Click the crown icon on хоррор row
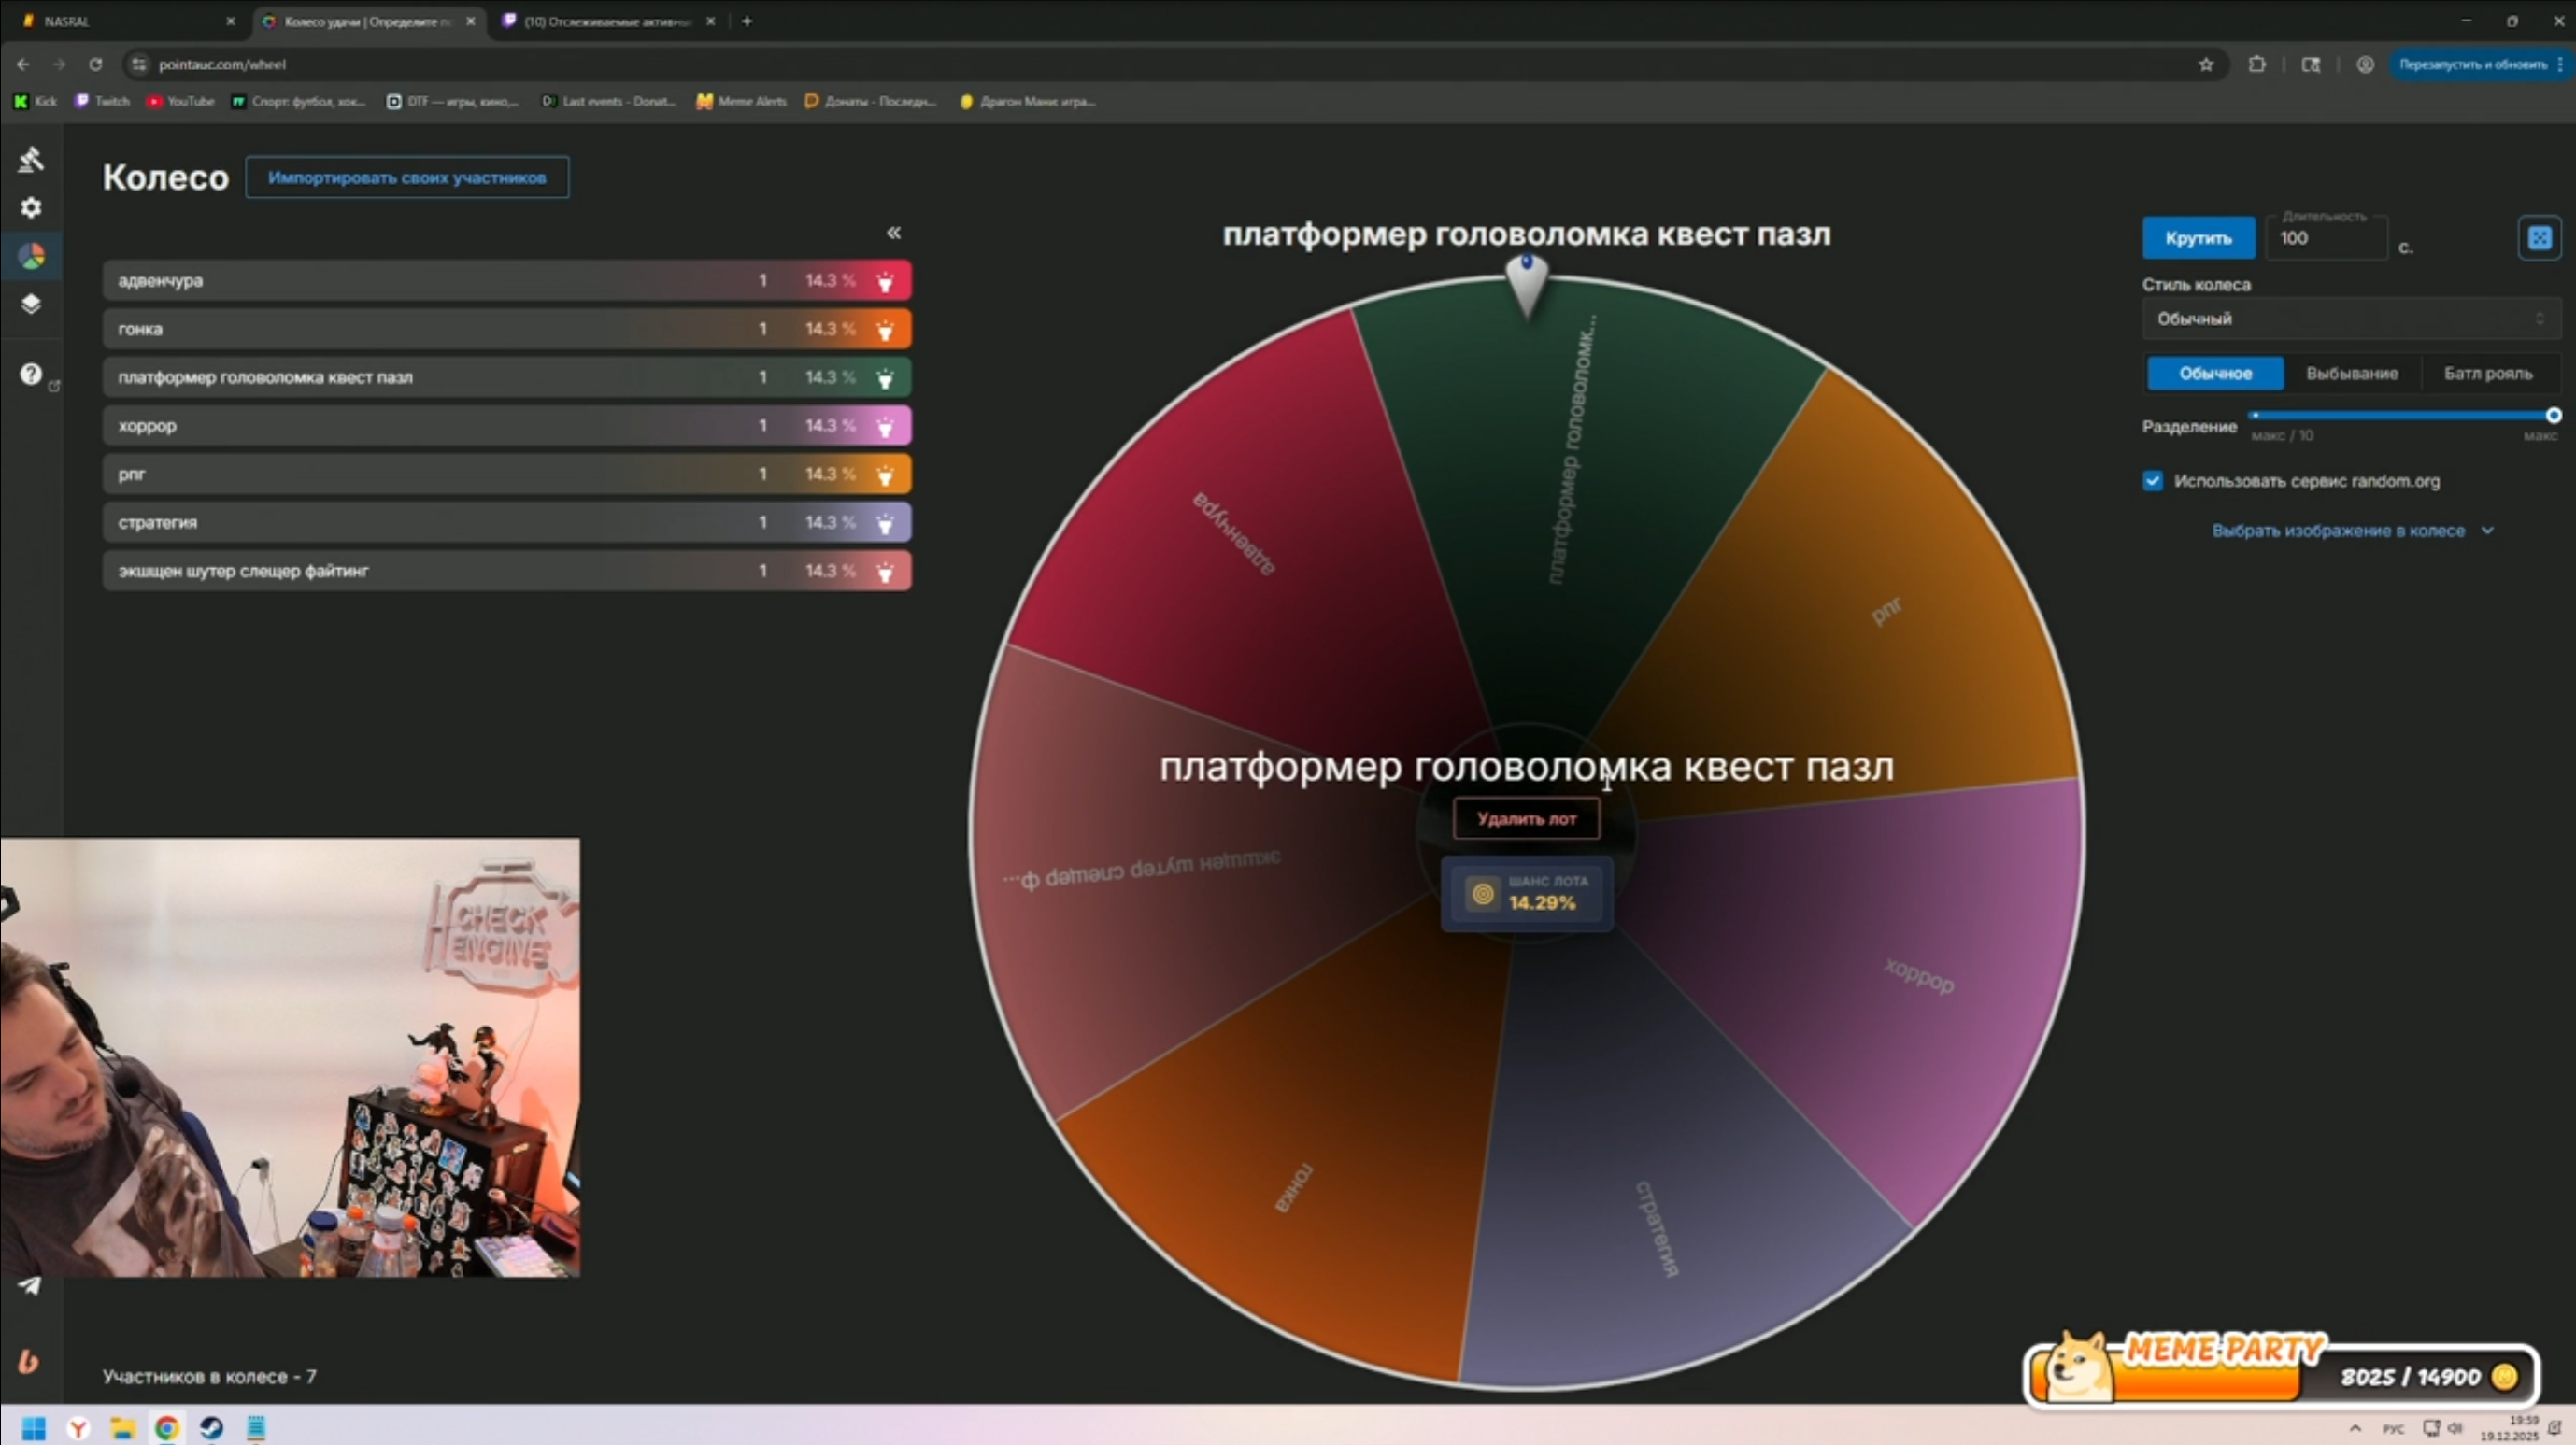 pos(885,427)
